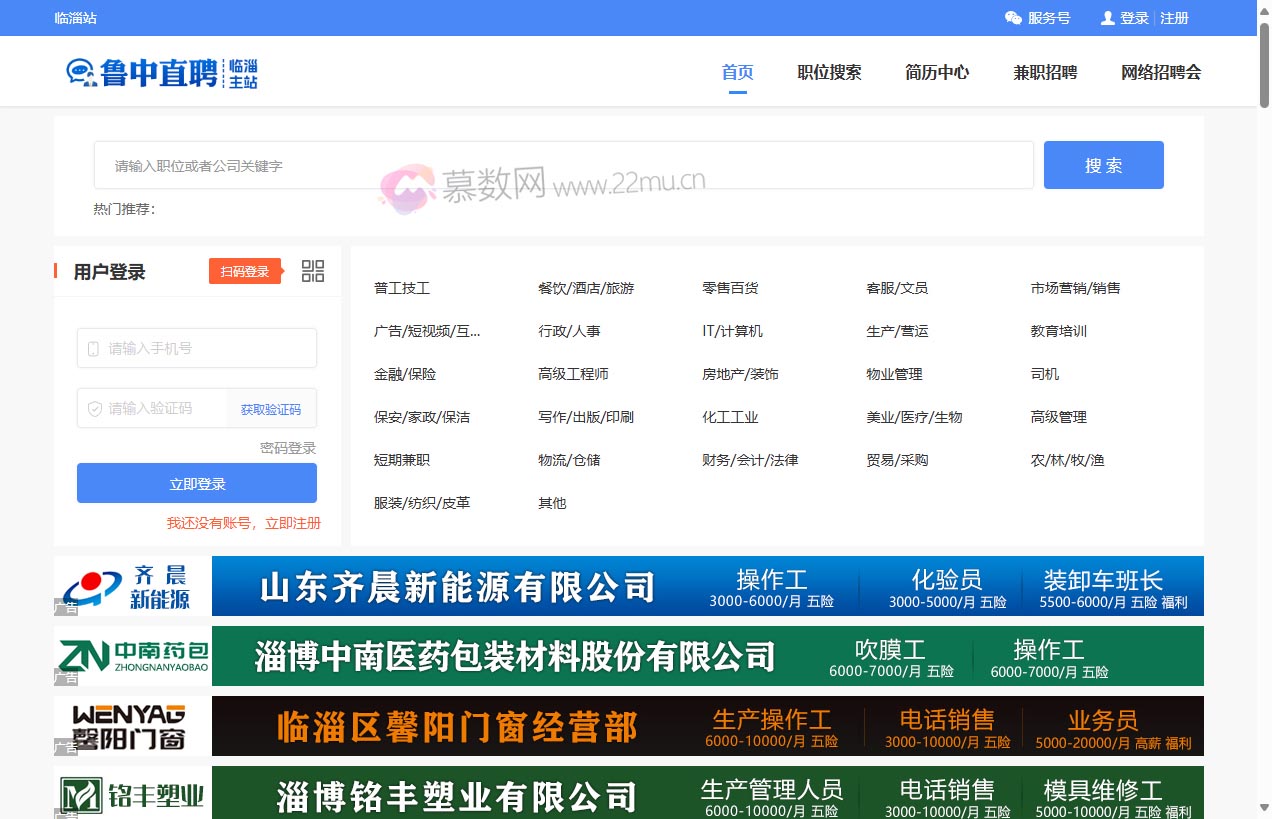Click the phone number input field
Viewport: 1272px width, 819px height.
[x=196, y=348]
